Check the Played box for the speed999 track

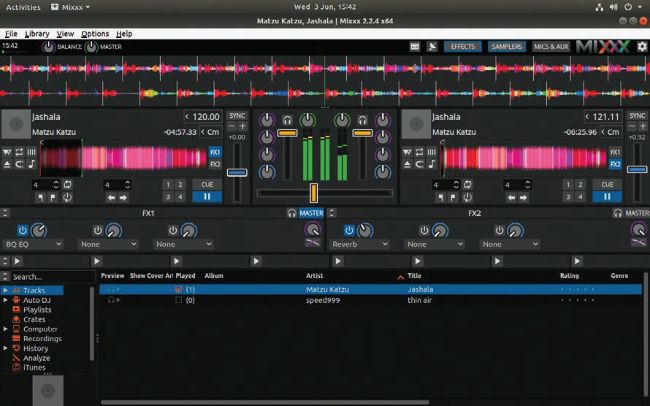179,299
